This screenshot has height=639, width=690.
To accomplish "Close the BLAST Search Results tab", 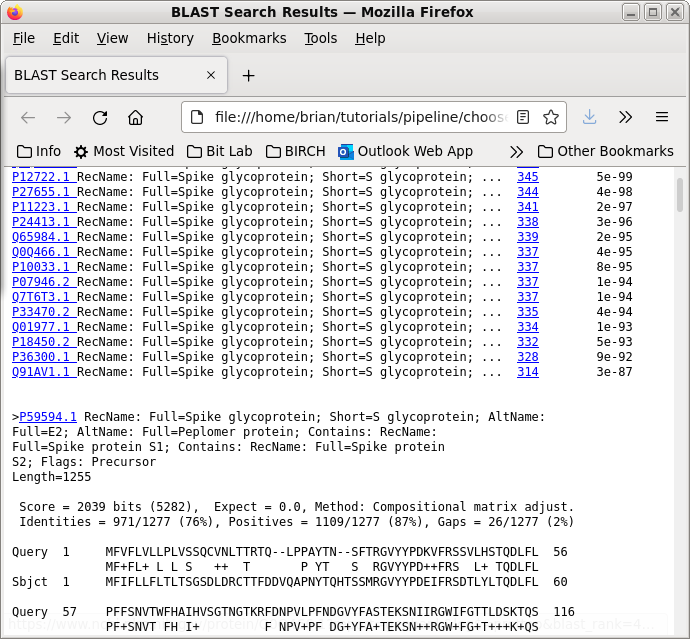I will coord(211,75).
